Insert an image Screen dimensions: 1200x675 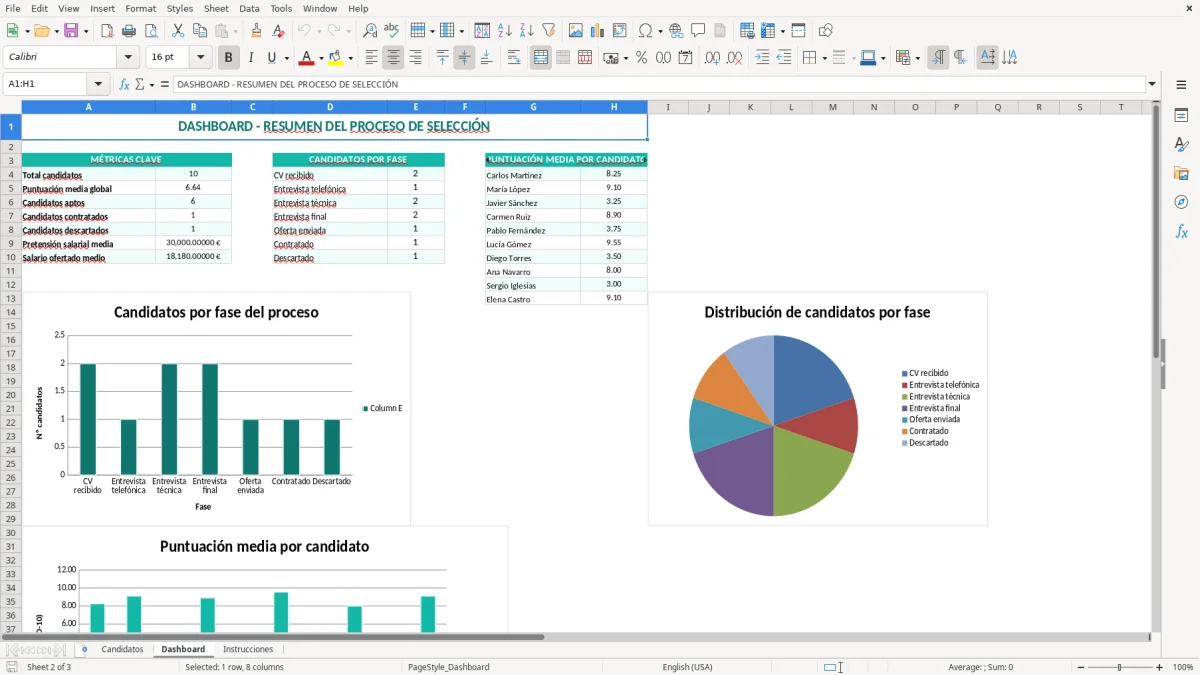point(576,31)
